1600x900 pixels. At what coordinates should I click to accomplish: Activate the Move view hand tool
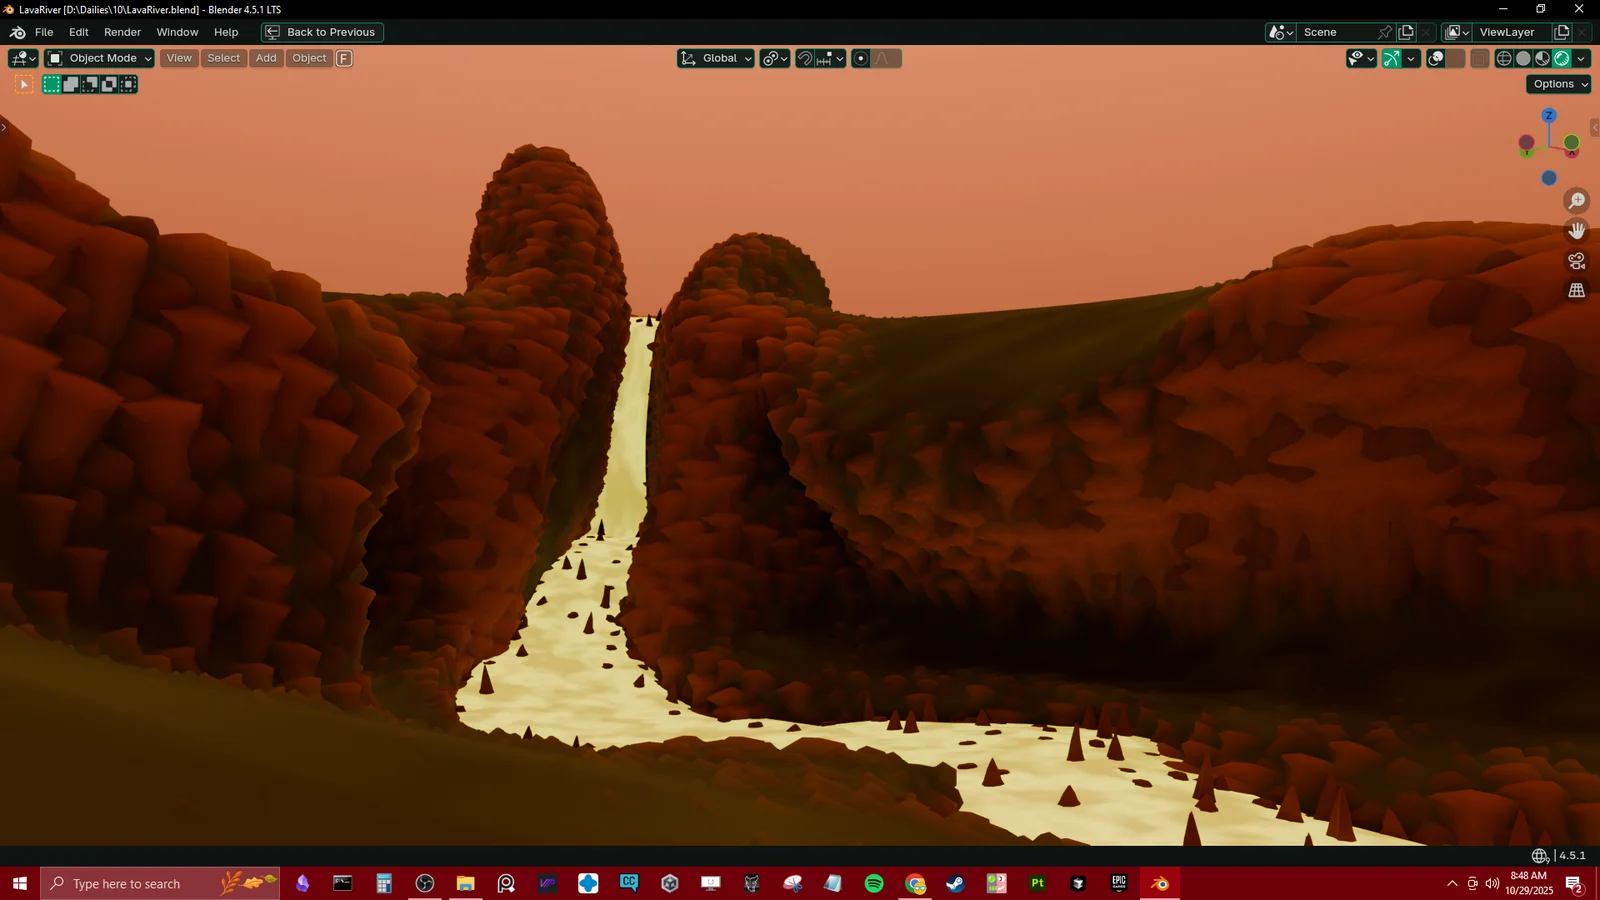1577,230
